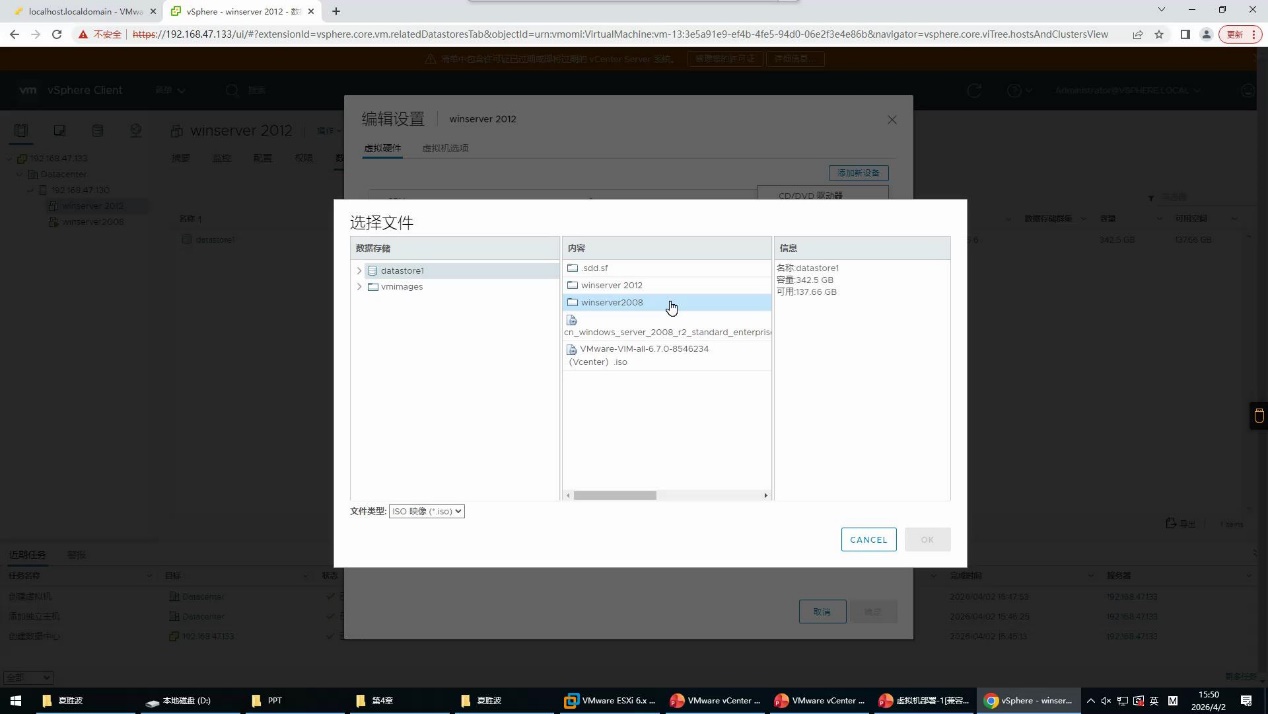Open the vSphere help icon menu

[1019, 90]
